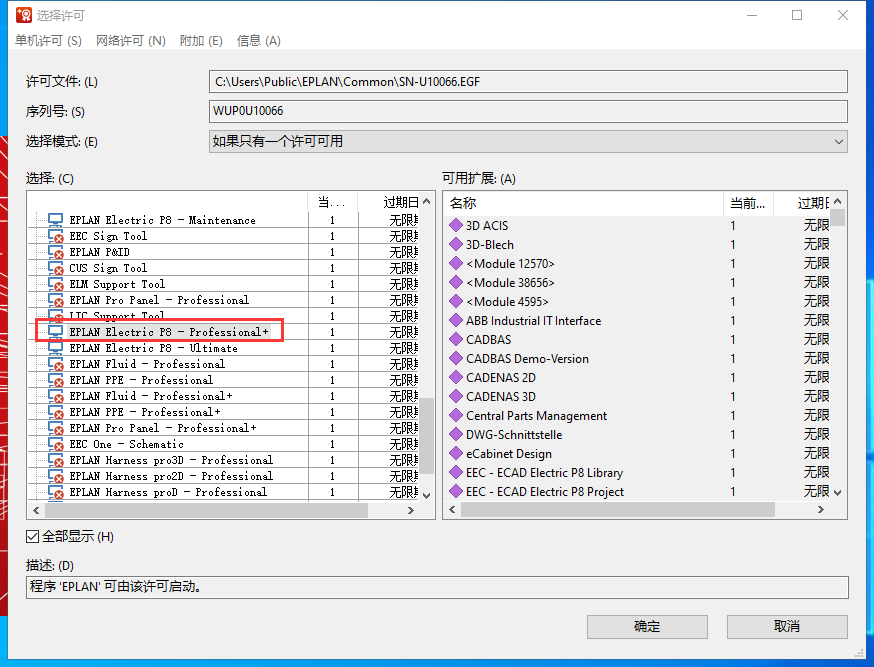Screen dimensions: 874x667
Task: Click the extensions list horizontal scrollbar thumb
Action: point(618,509)
